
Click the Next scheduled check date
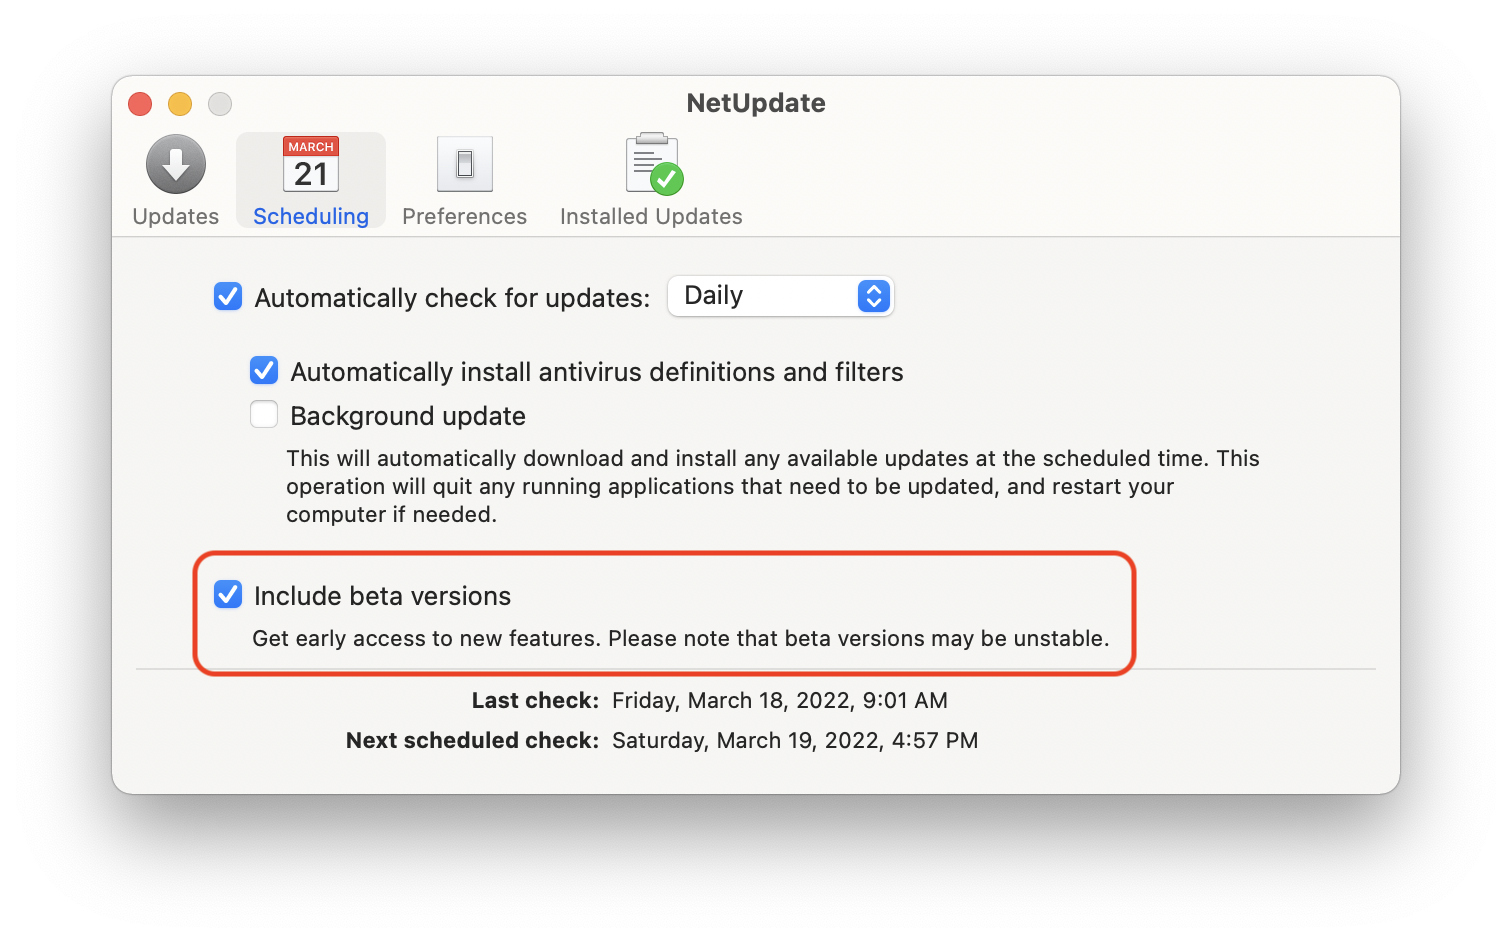pos(795,741)
